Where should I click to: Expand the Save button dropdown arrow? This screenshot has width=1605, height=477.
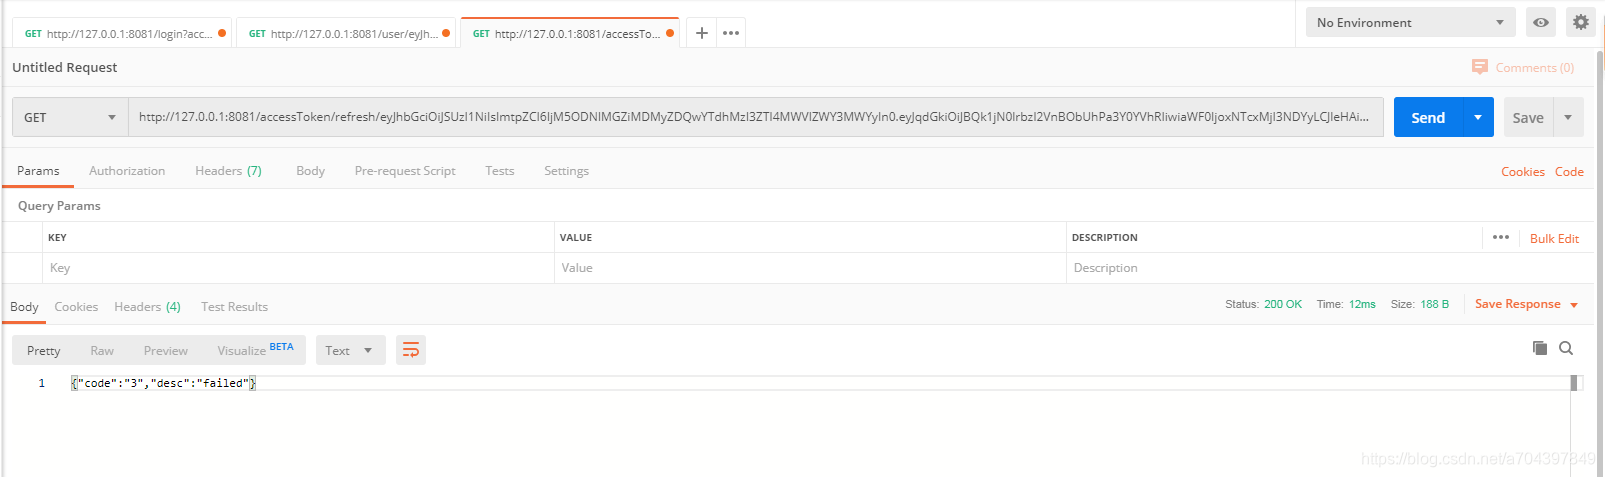tap(1568, 117)
